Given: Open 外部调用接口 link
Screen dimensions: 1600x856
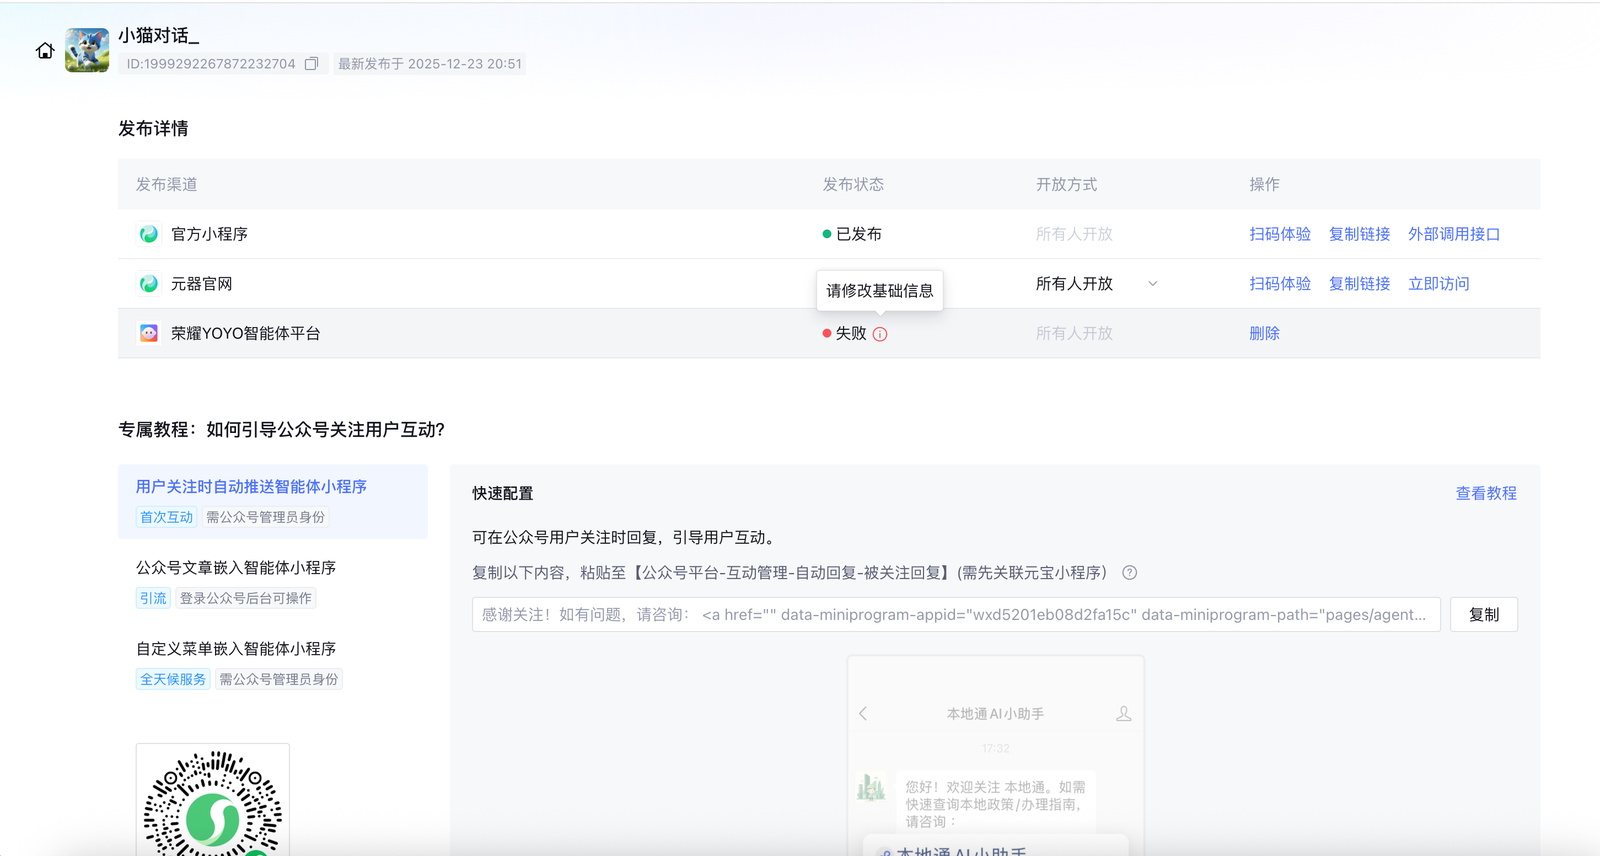Looking at the screenshot, I should (1453, 234).
